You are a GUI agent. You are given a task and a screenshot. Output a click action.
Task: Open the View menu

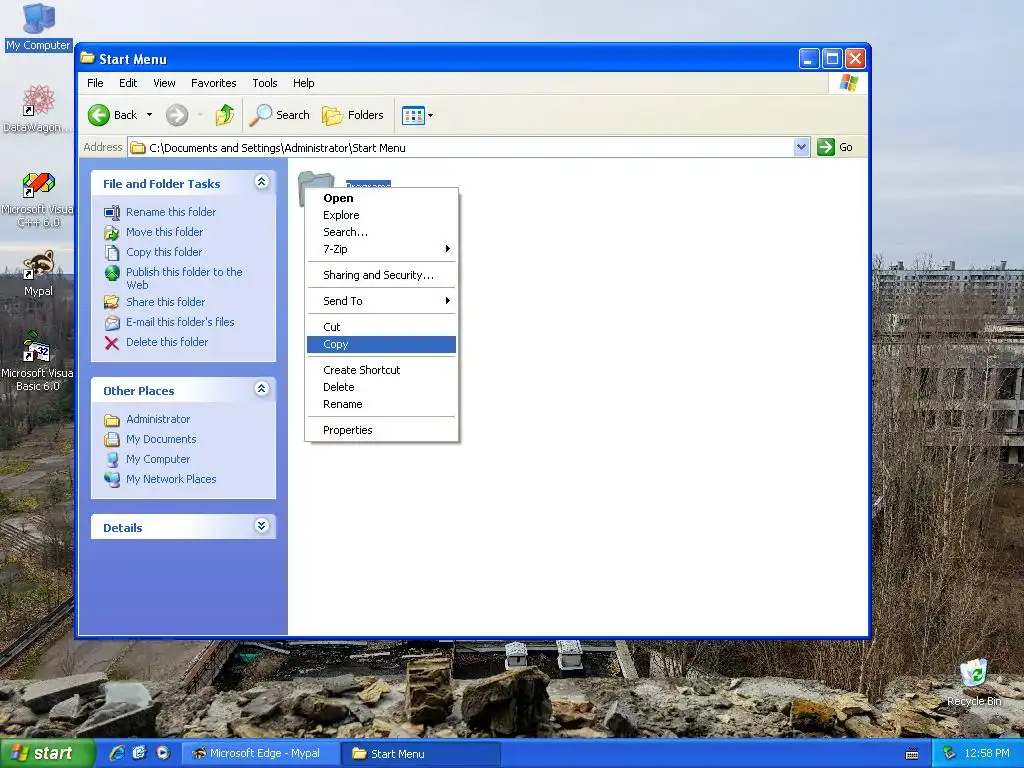point(164,83)
